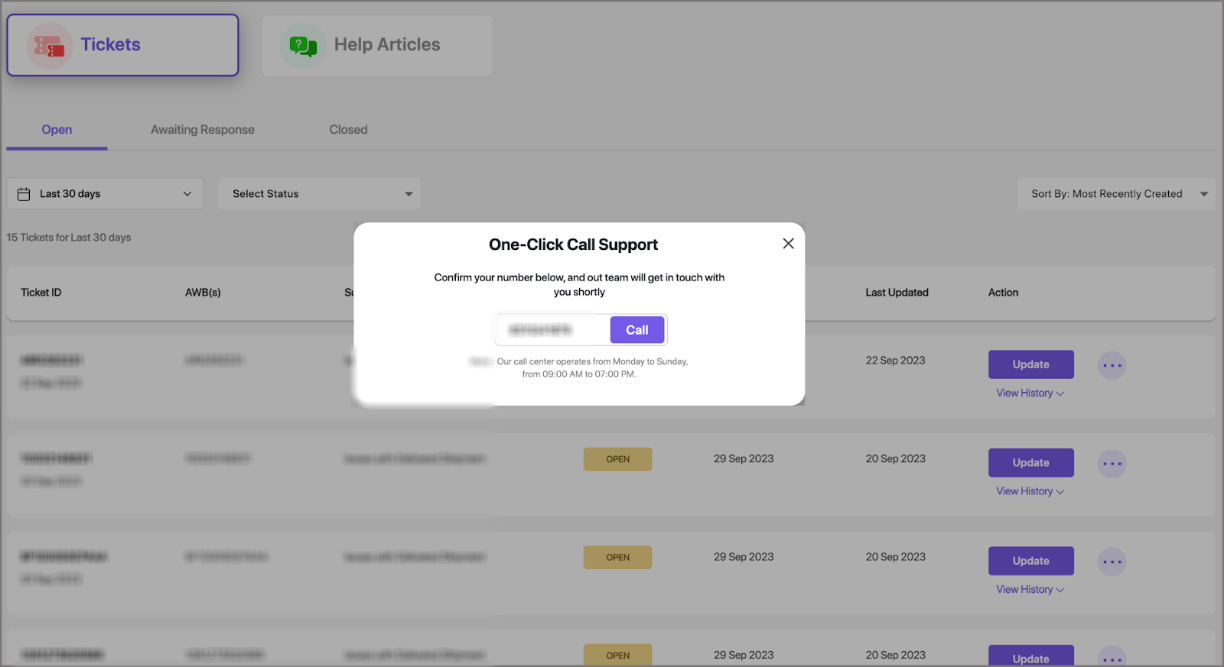Open three-dot menu on second ticket row
Screen dimensions: 1224x667
(x=1112, y=463)
